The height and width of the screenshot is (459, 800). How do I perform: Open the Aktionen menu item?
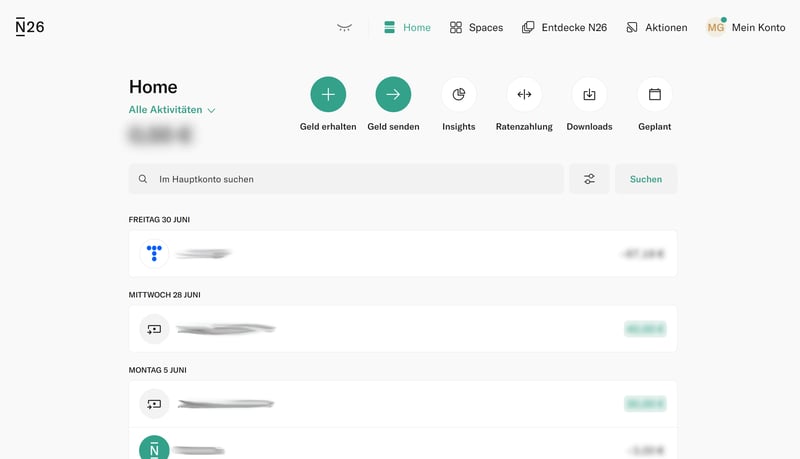[656, 27]
